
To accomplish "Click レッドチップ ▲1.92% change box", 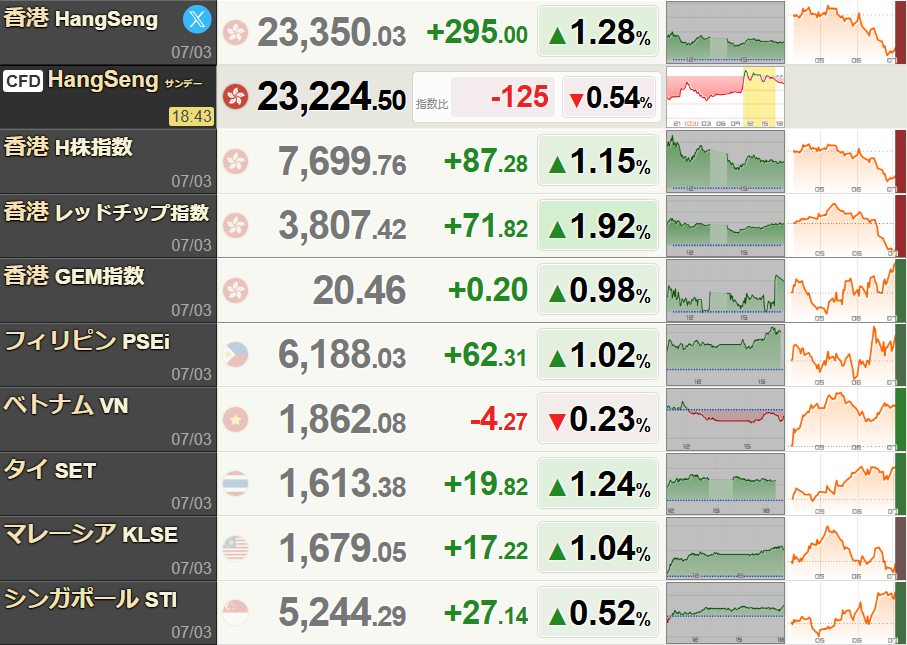I will (x=598, y=225).
